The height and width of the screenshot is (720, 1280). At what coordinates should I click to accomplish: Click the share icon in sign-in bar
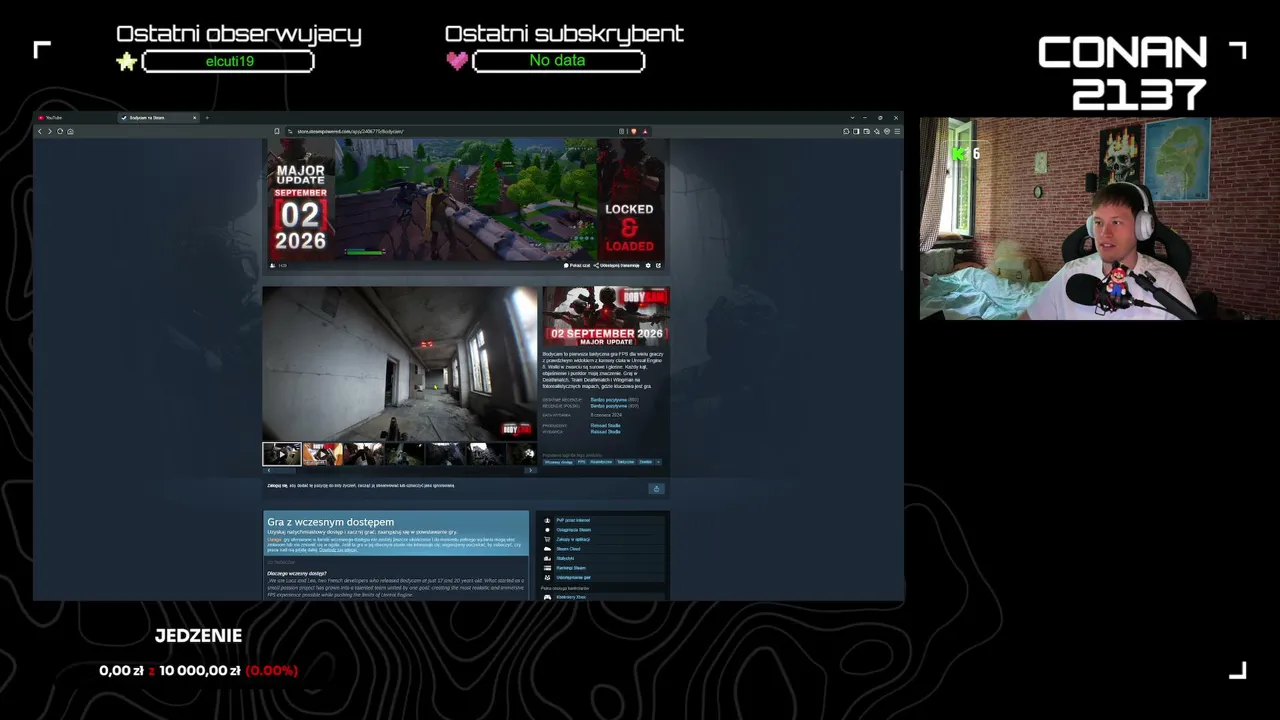(x=656, y=488)
